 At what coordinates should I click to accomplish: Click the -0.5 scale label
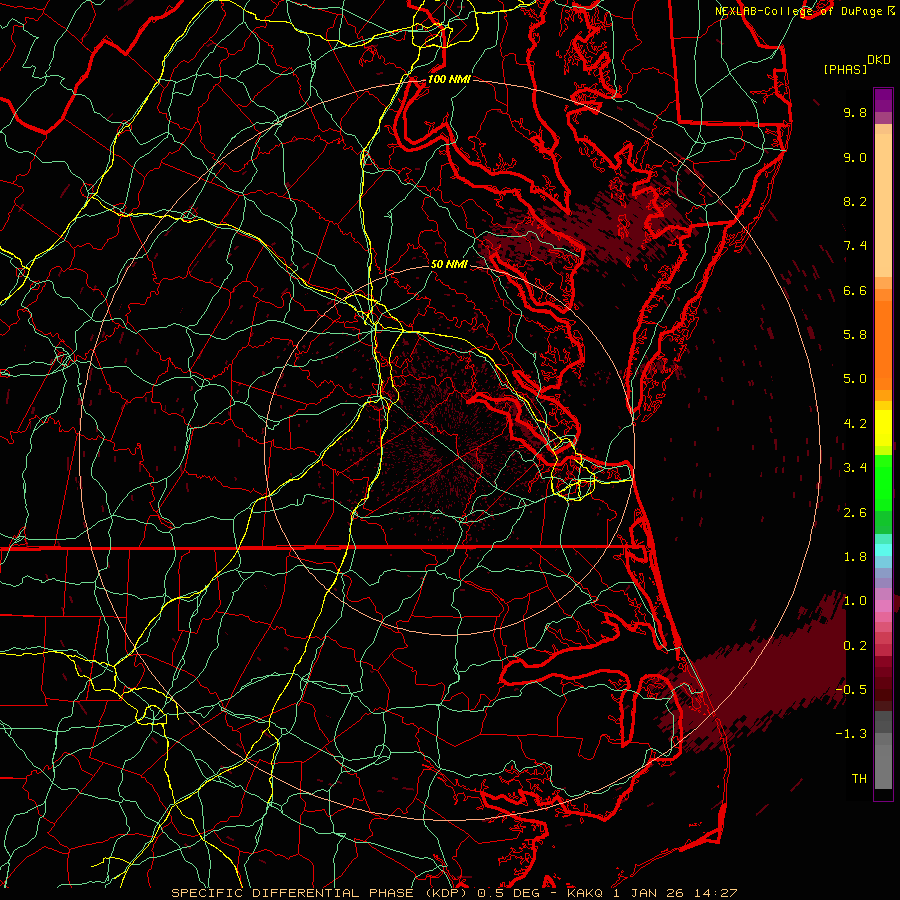[x=851, y=690]
